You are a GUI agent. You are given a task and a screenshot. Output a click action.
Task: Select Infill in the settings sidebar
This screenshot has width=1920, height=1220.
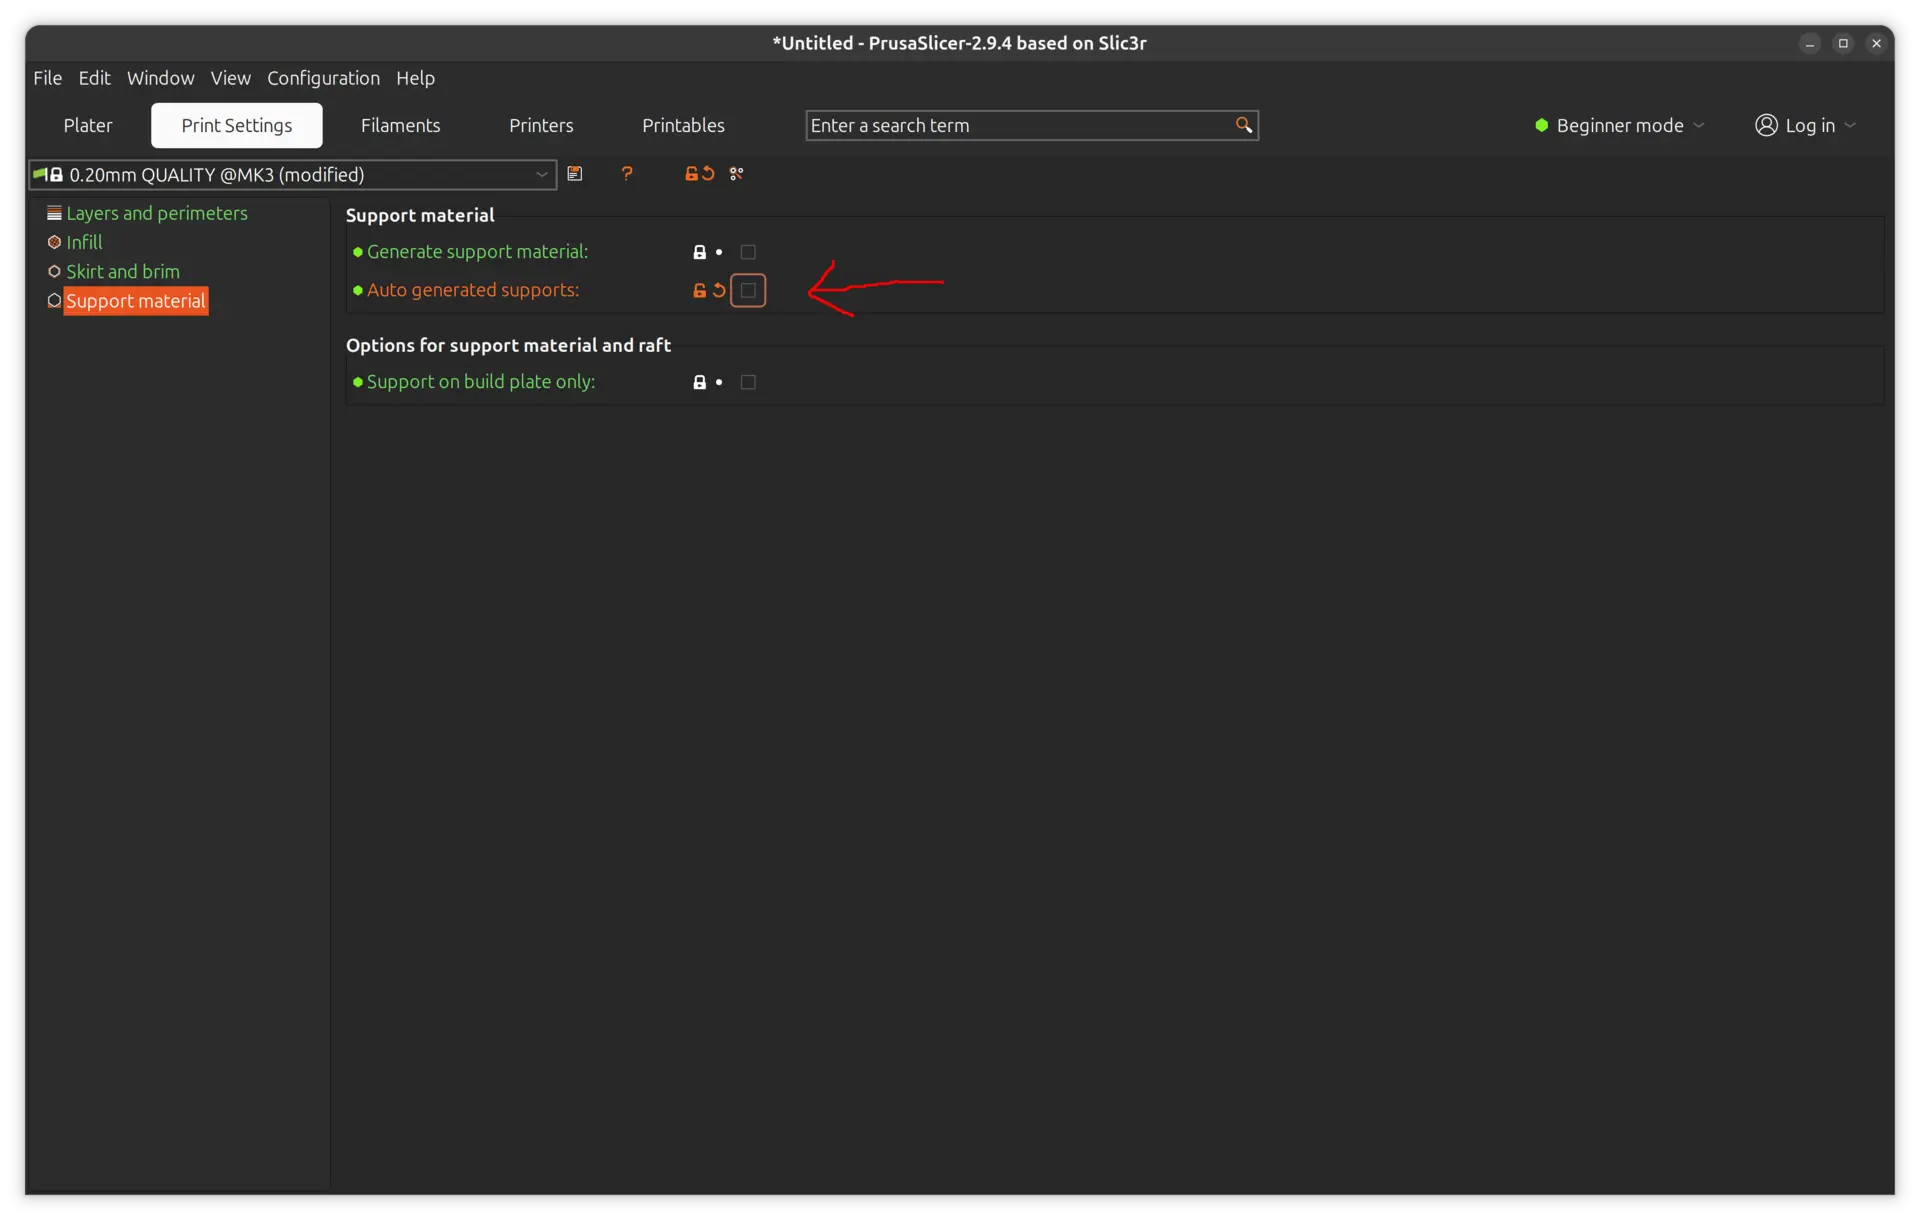[x=85, y=242]
